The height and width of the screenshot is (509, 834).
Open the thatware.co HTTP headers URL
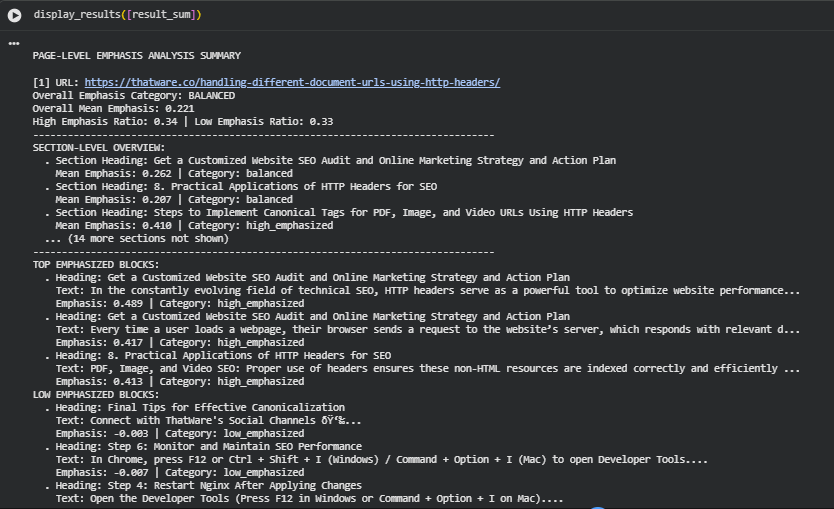point(292,82)
